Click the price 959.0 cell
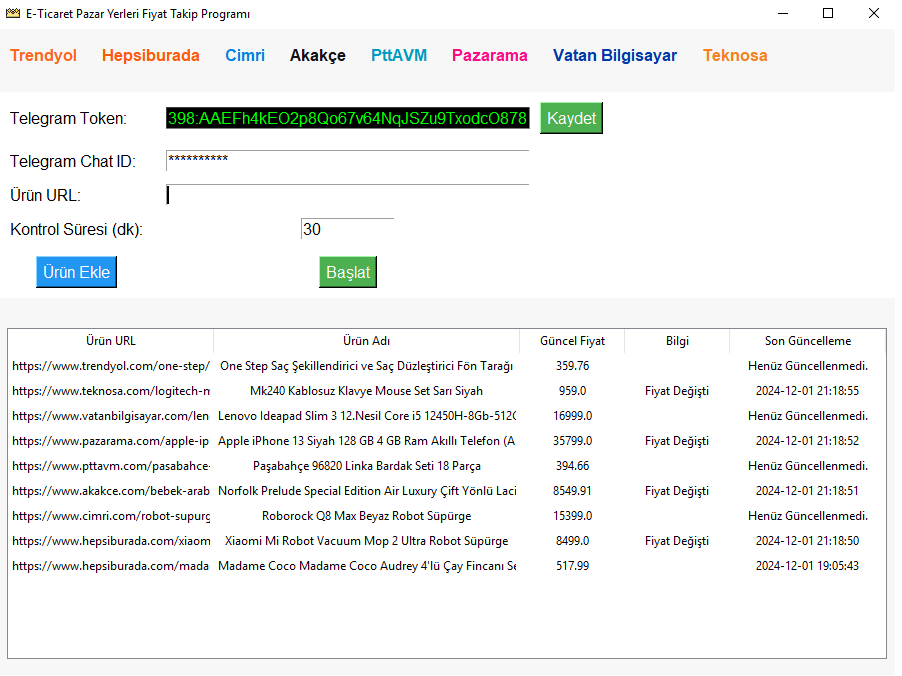The image size is (902, 676). pos(572,391)
